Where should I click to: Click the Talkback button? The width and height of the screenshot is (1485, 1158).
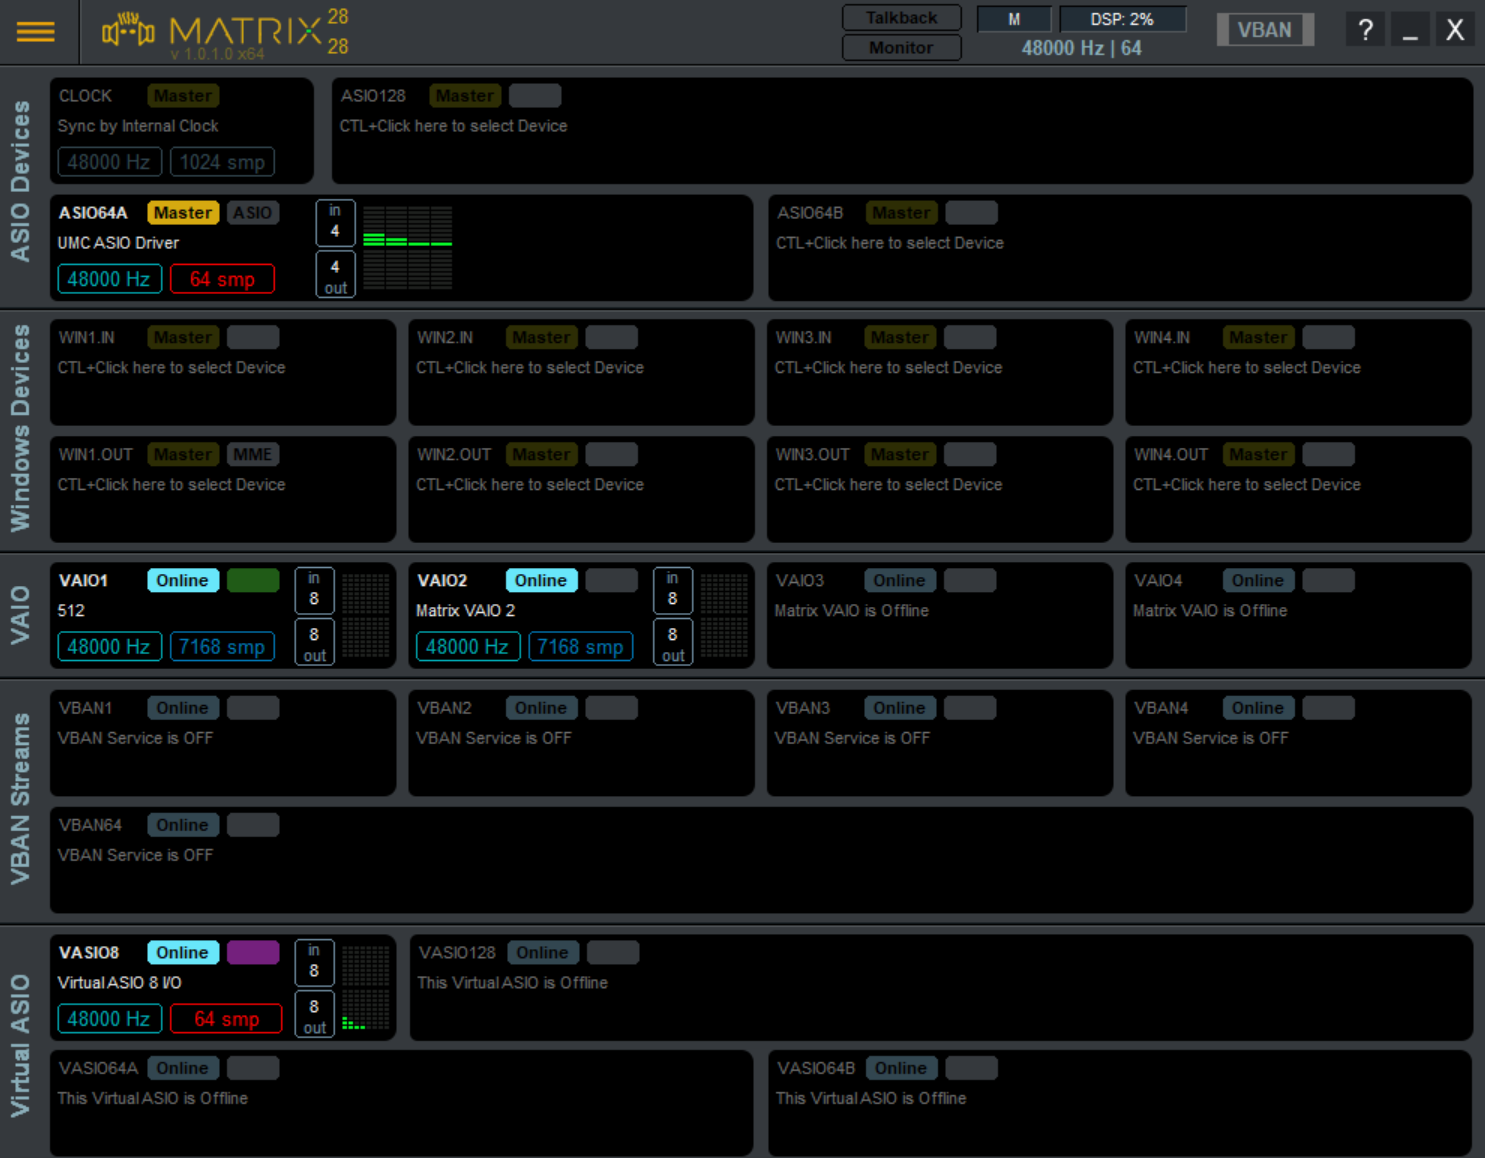(901, 18)
